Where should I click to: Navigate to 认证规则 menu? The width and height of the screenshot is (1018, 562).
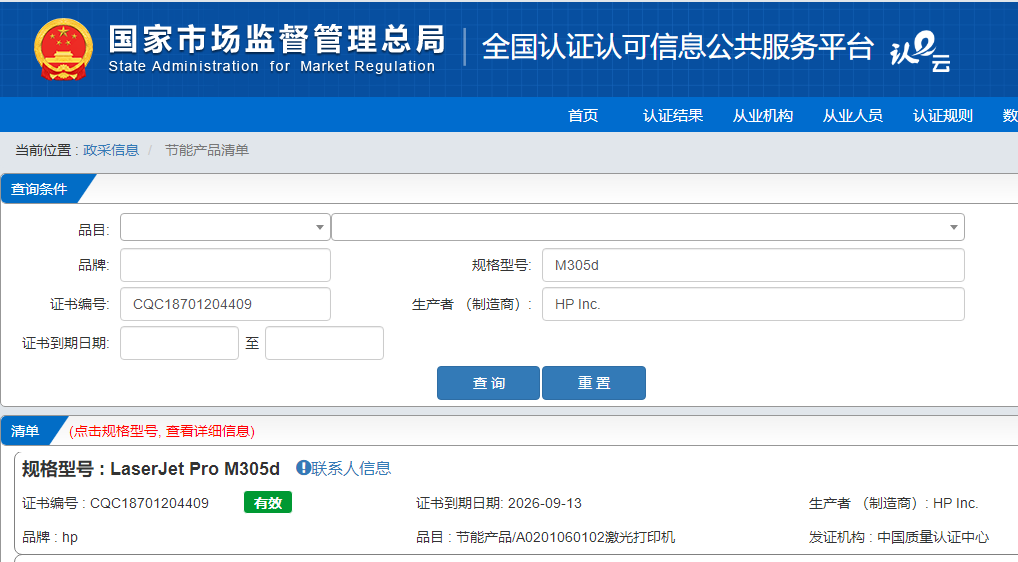point(943,116)
